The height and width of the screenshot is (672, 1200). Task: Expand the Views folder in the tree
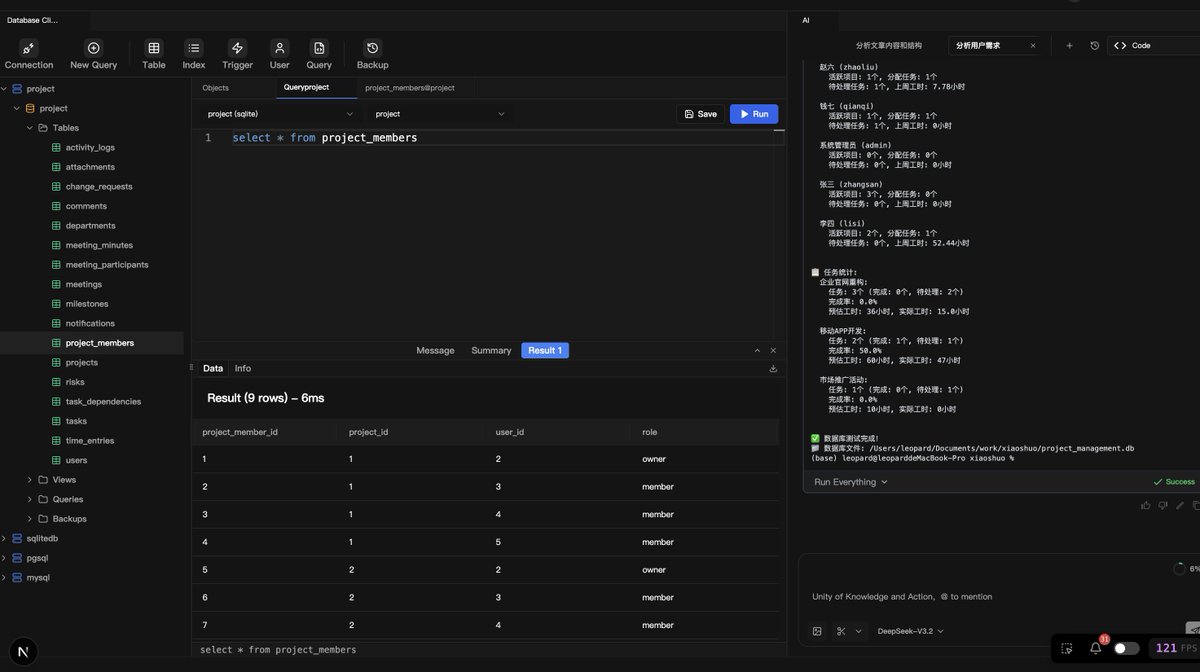pyautogui.click(x=30, y=480)
